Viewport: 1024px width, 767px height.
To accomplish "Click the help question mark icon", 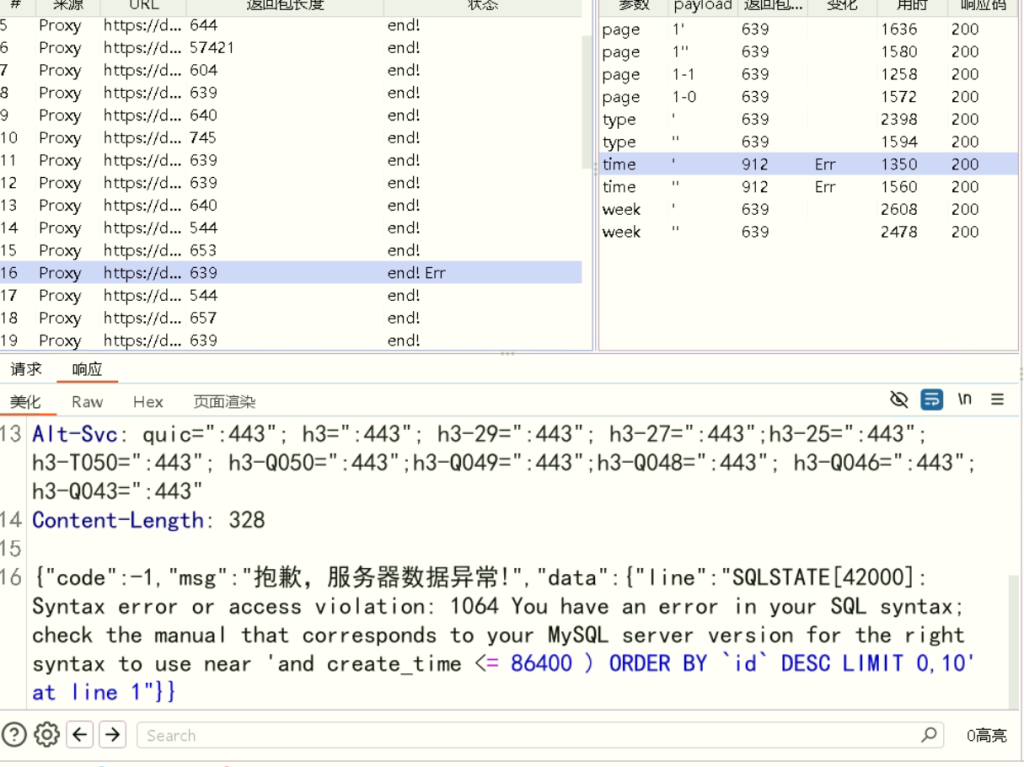I will (x=14, y=735).
